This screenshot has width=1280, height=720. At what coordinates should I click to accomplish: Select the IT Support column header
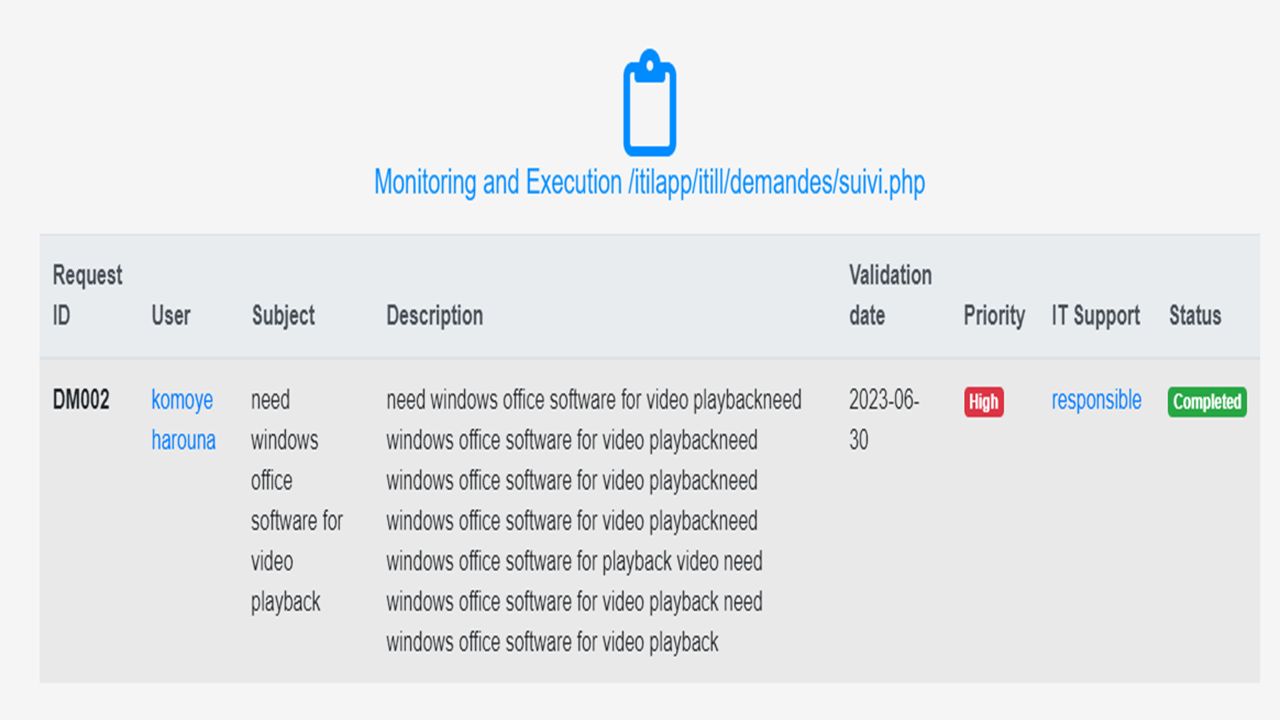1095,315
